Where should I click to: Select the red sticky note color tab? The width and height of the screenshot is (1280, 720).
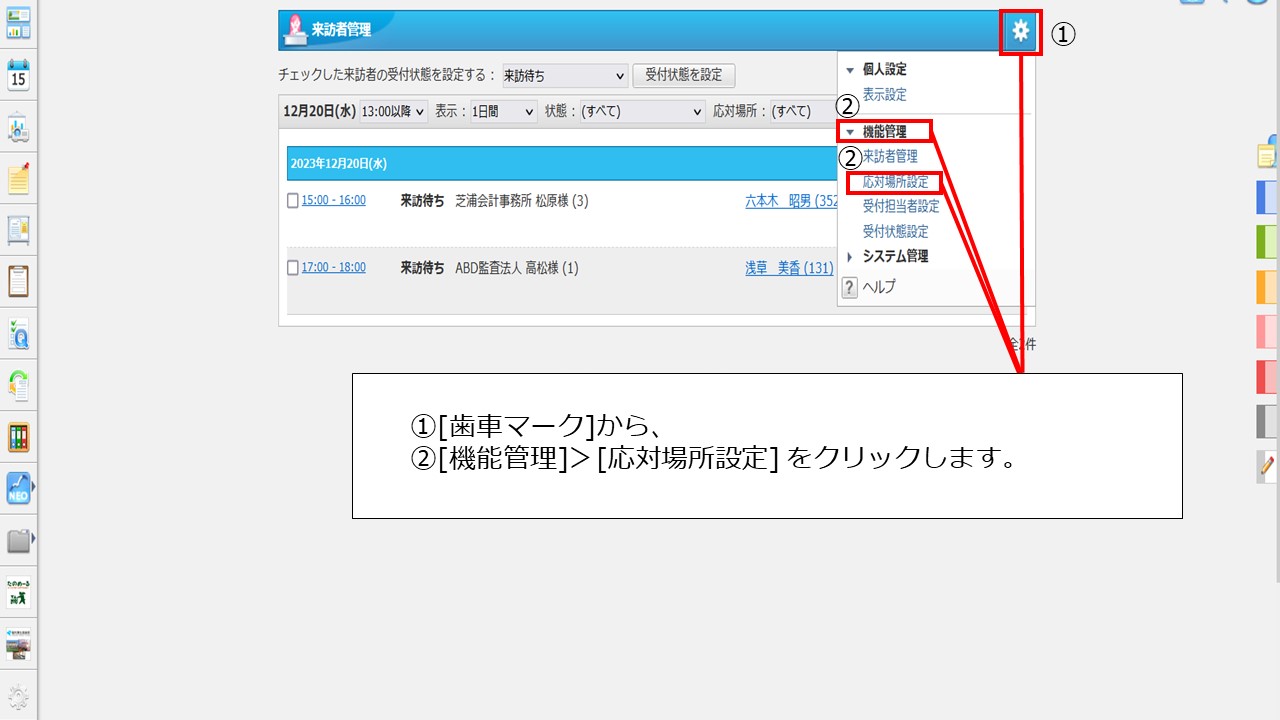[x=1267, y=377]
